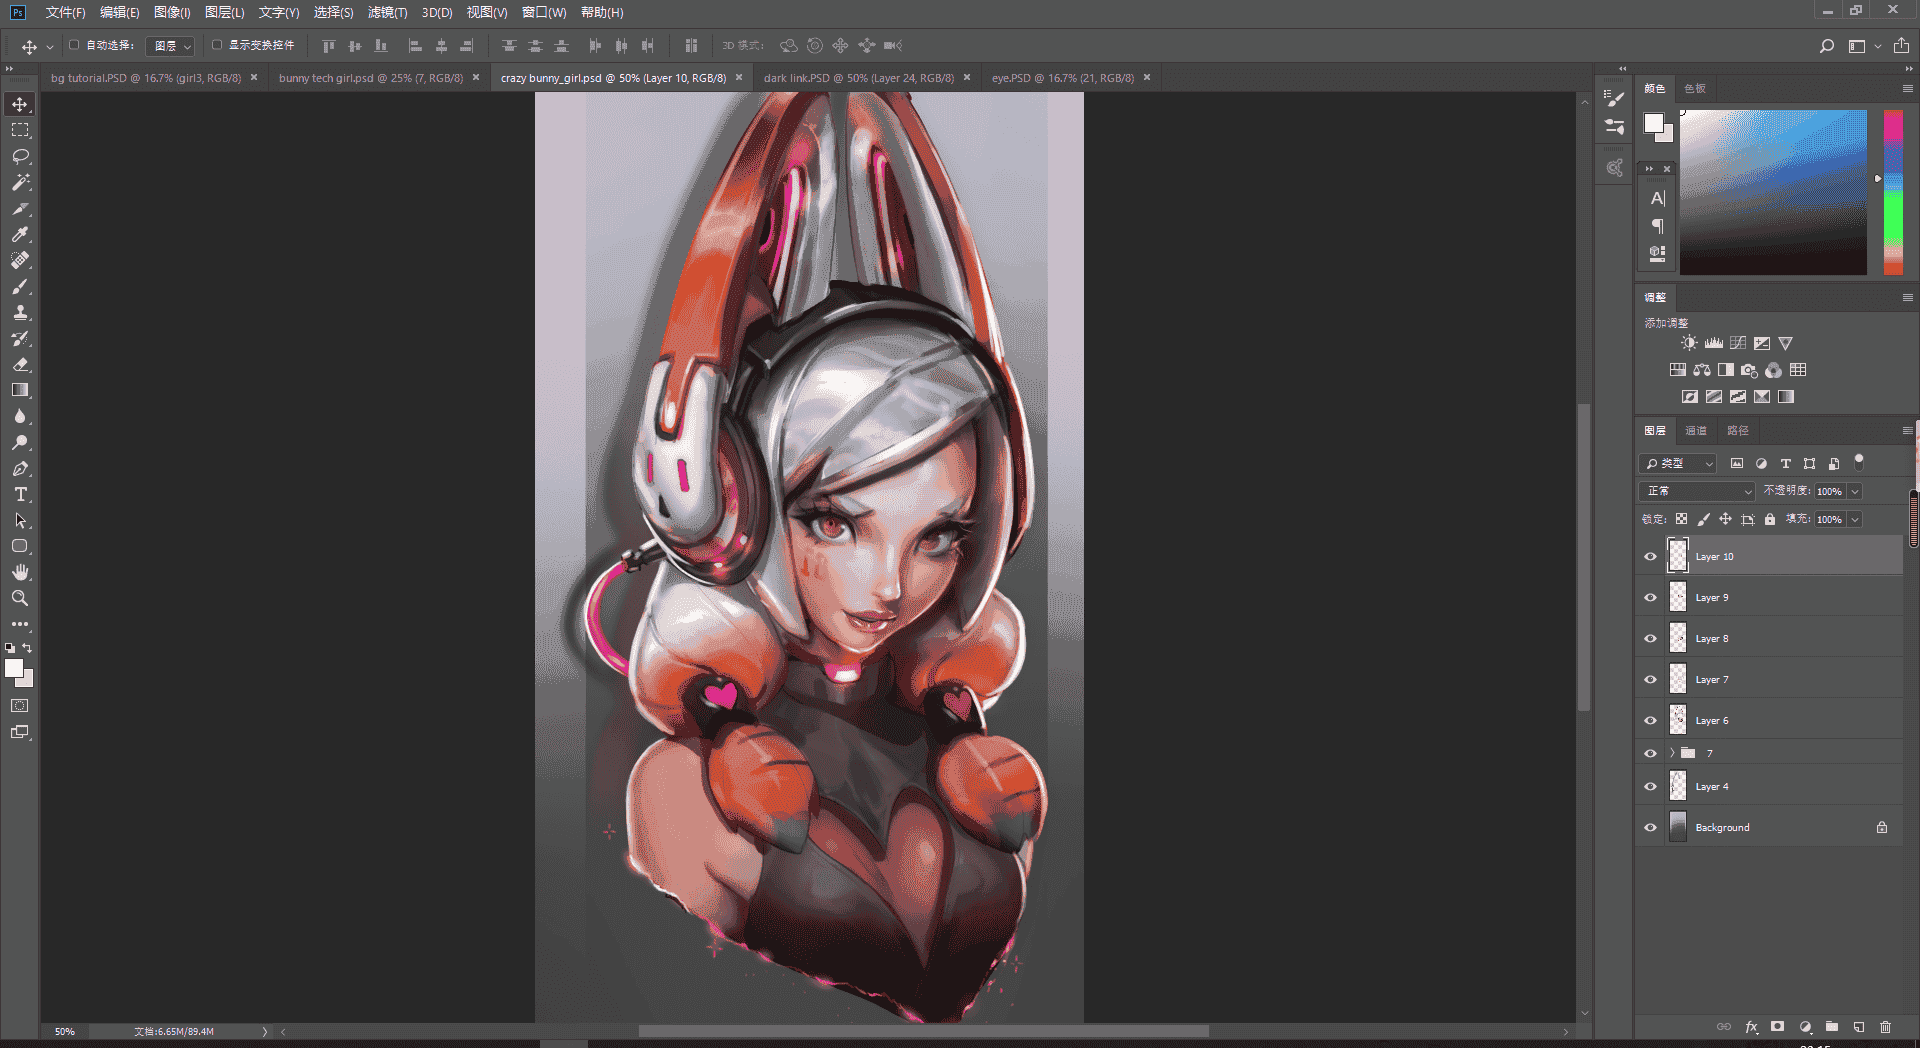Select the Magic Wand tool
This screenshot has height=1048, width=1920.
[20, 183]
